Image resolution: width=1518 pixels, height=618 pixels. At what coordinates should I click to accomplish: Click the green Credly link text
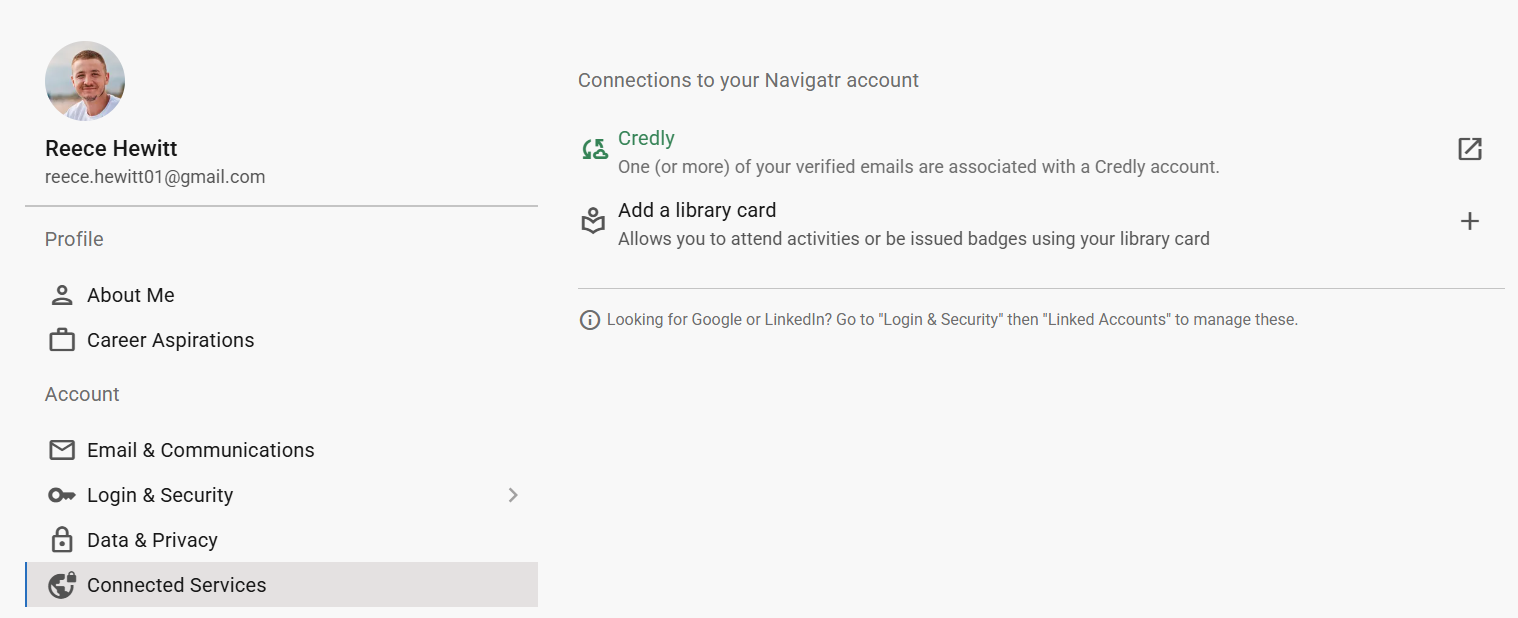(x=646, y=138)
